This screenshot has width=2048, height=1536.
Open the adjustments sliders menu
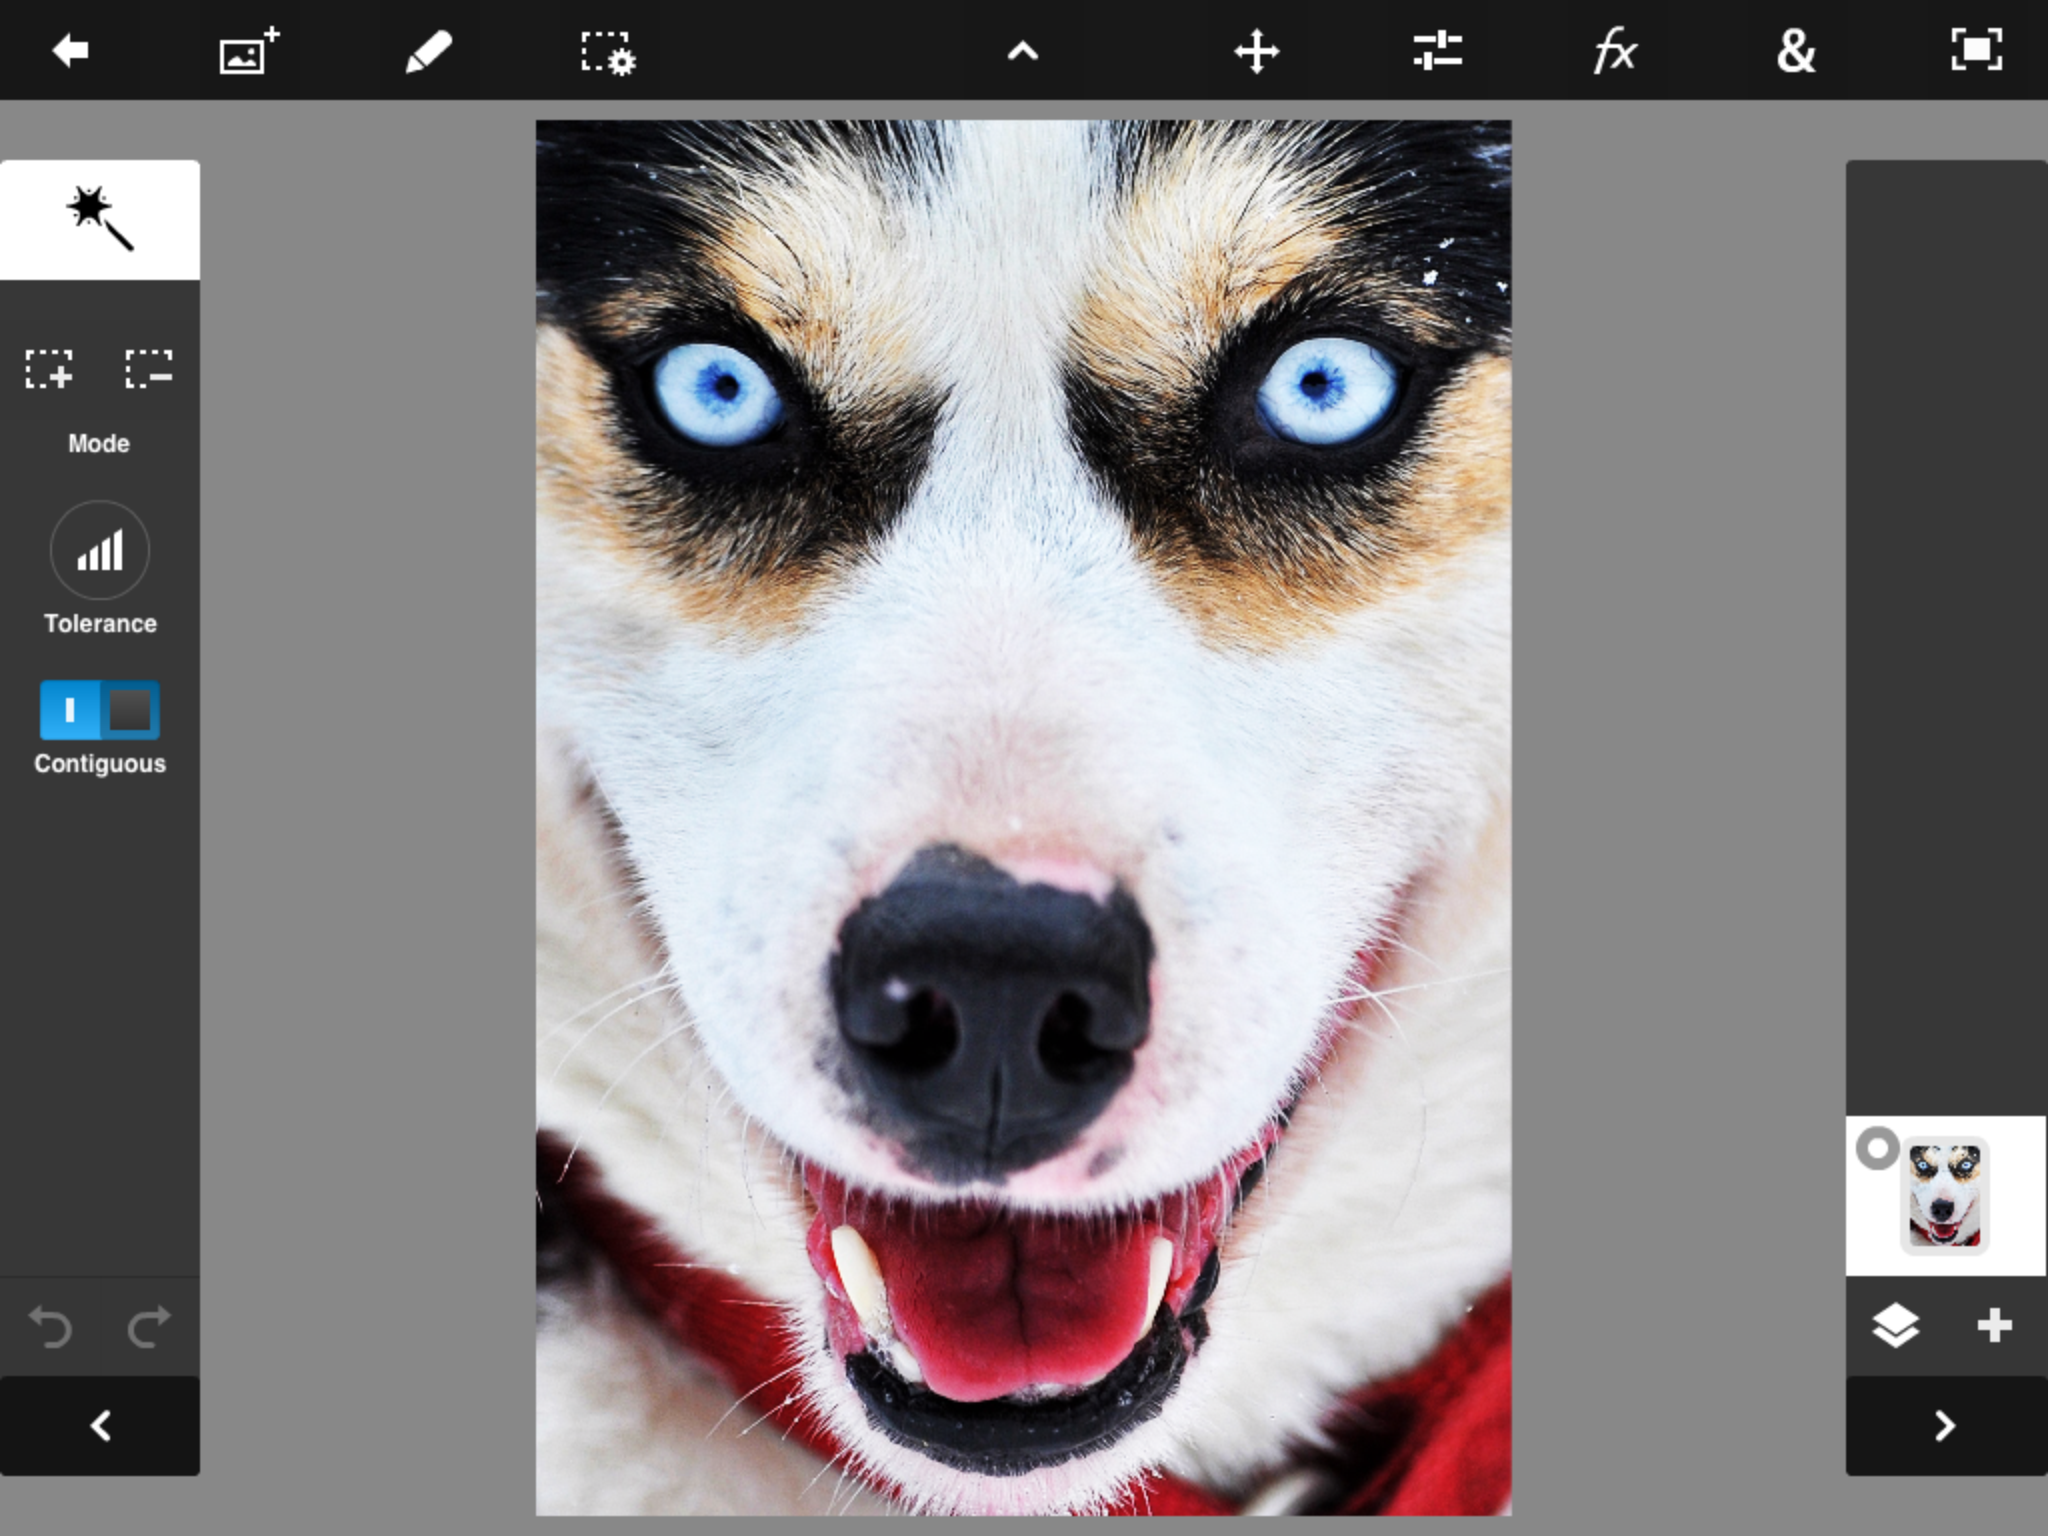pyautogui.click(x=1437, y=50)
